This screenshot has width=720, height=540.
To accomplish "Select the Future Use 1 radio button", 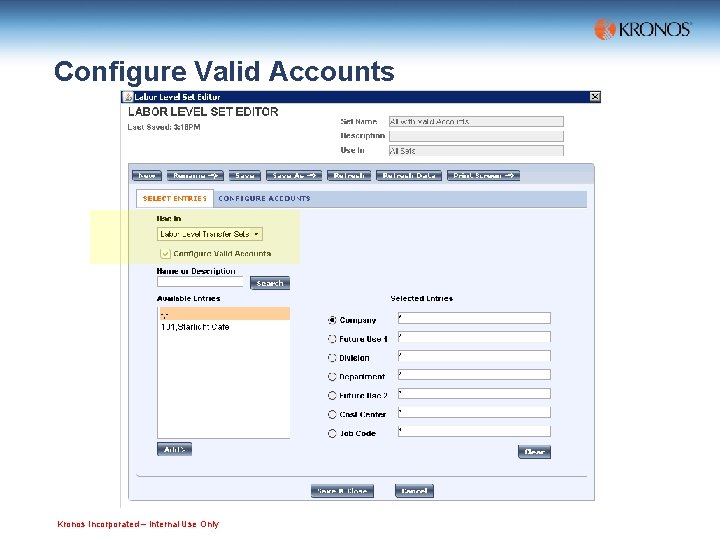I will (x=332, y=339).
